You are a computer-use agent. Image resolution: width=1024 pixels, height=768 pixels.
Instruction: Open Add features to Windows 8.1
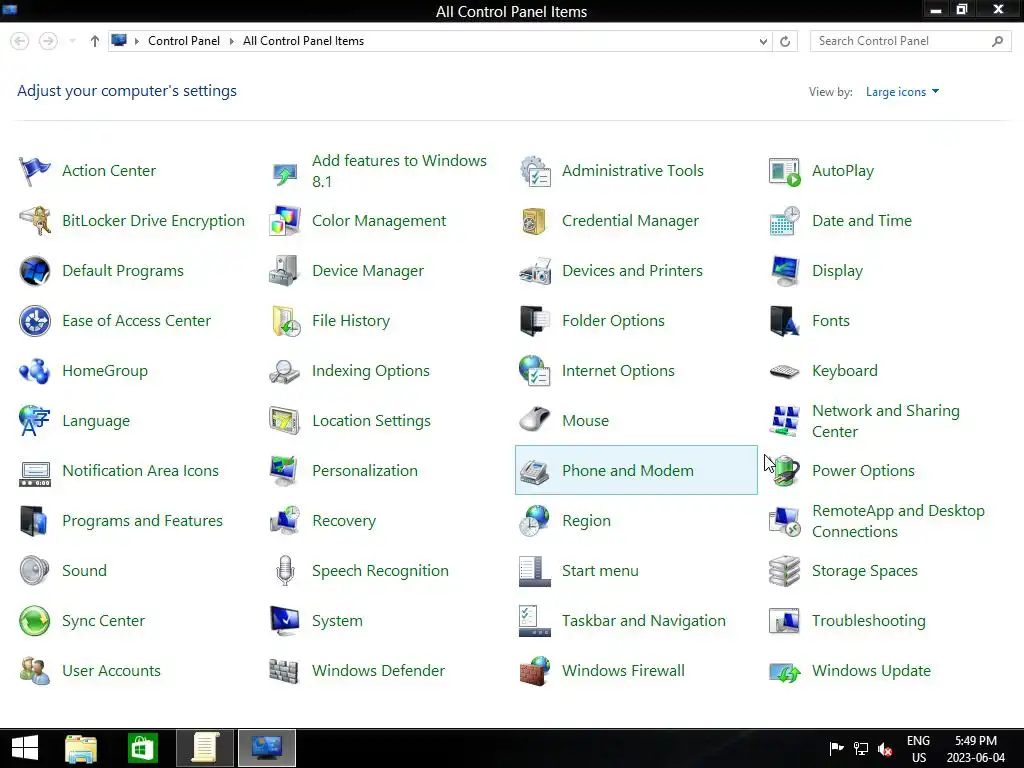click(399, 171)
